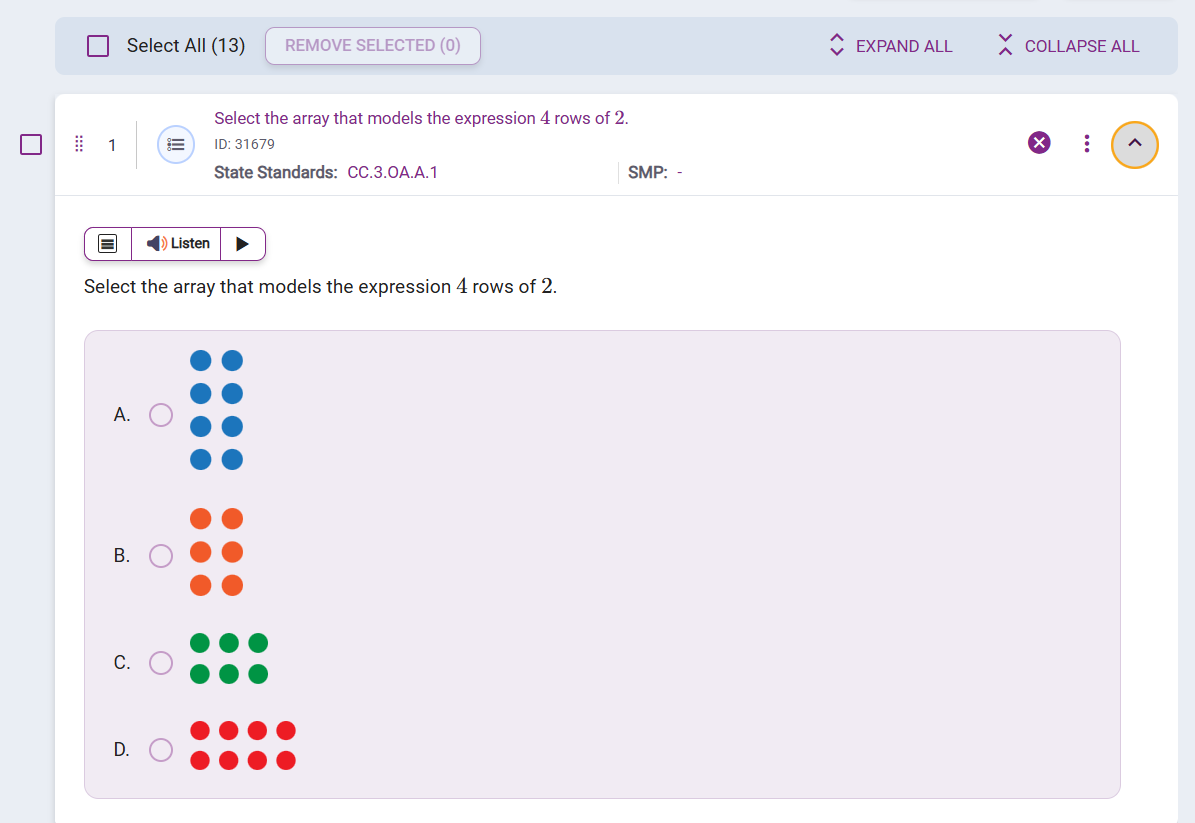The height and width of the screenshot is (823, 1195).
Task: Click the drag handle for question 1
Action: click(79, 145)
